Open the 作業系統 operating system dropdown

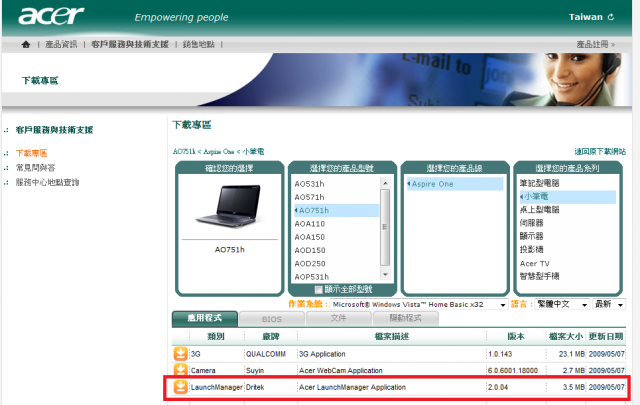point(419,305)
